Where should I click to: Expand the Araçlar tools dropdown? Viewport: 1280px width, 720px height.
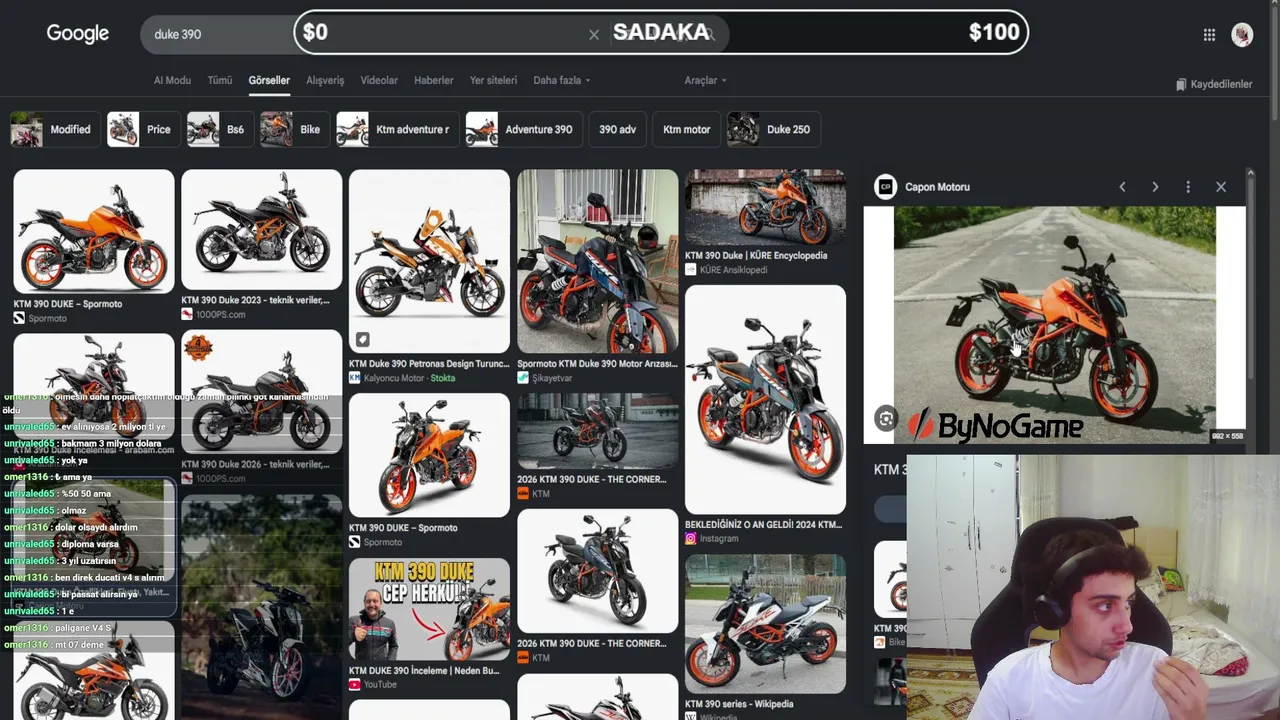(706, 80)
